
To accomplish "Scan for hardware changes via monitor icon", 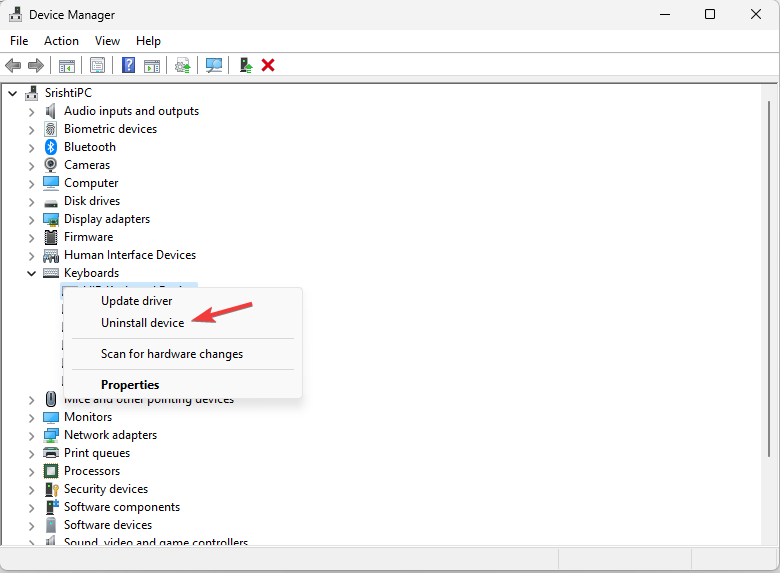I will pyautogui.click(x=214, y=65).
